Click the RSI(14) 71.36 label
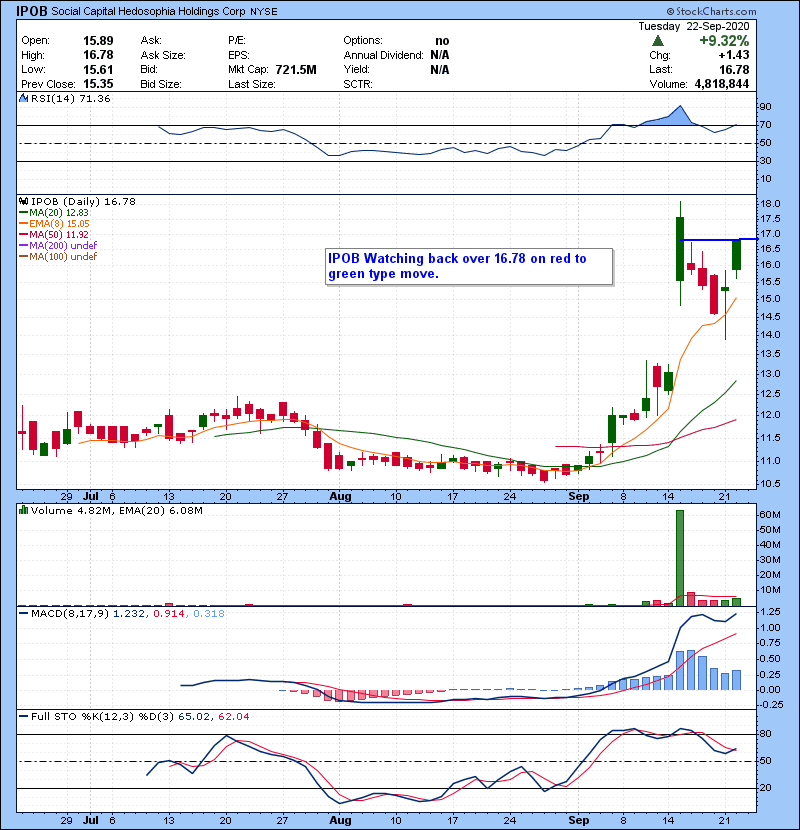 pyautogui.click(x=70, y=98)
